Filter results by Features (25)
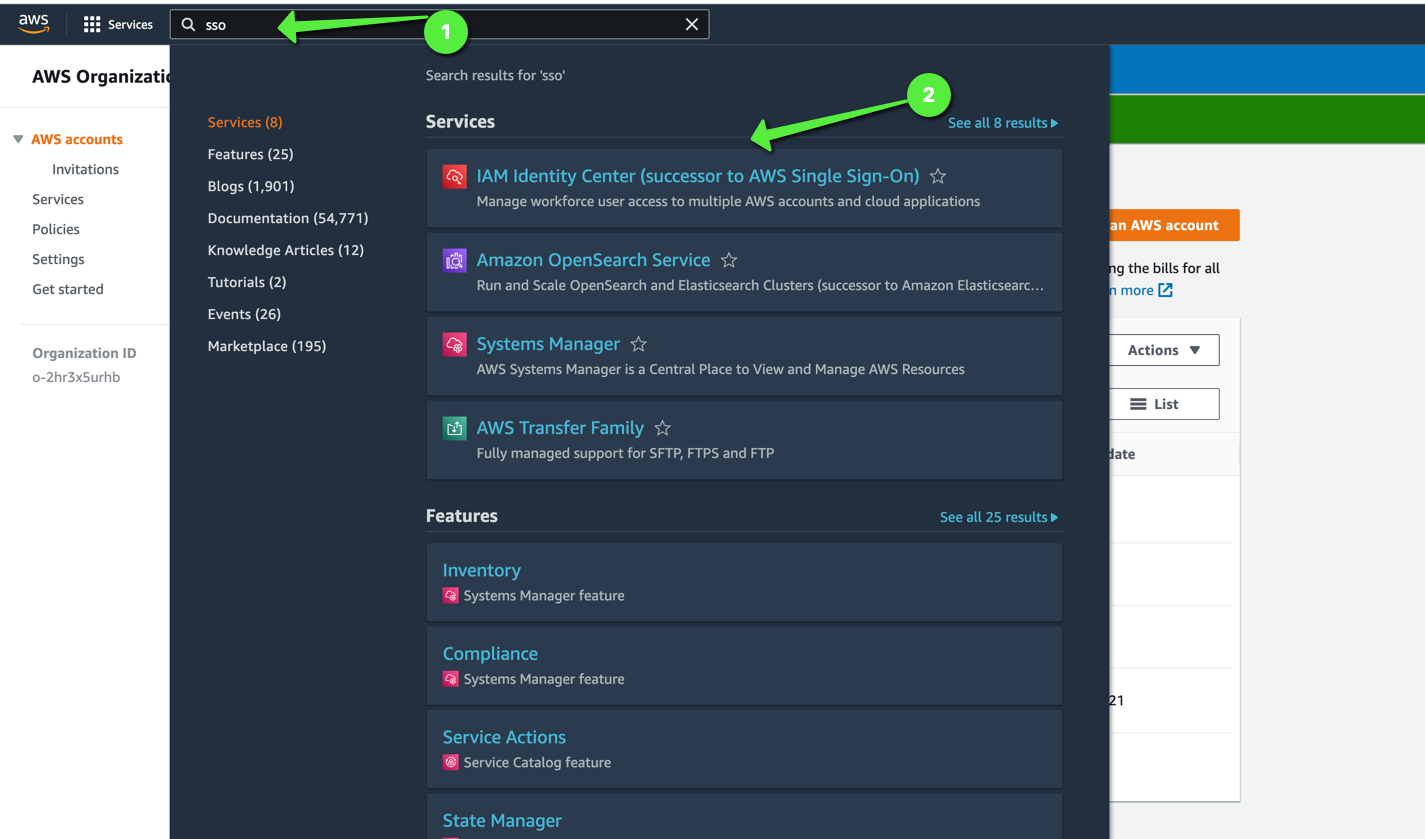 point(250,154)
